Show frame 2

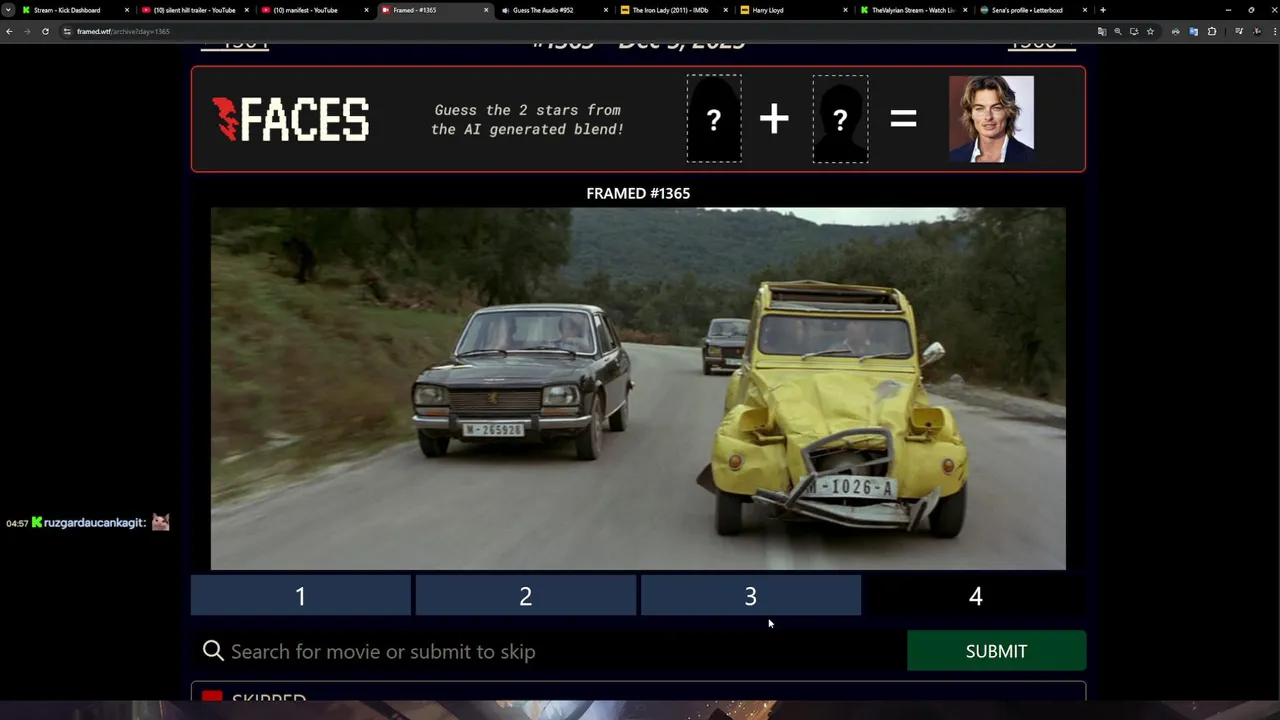(x=525, y=596)
